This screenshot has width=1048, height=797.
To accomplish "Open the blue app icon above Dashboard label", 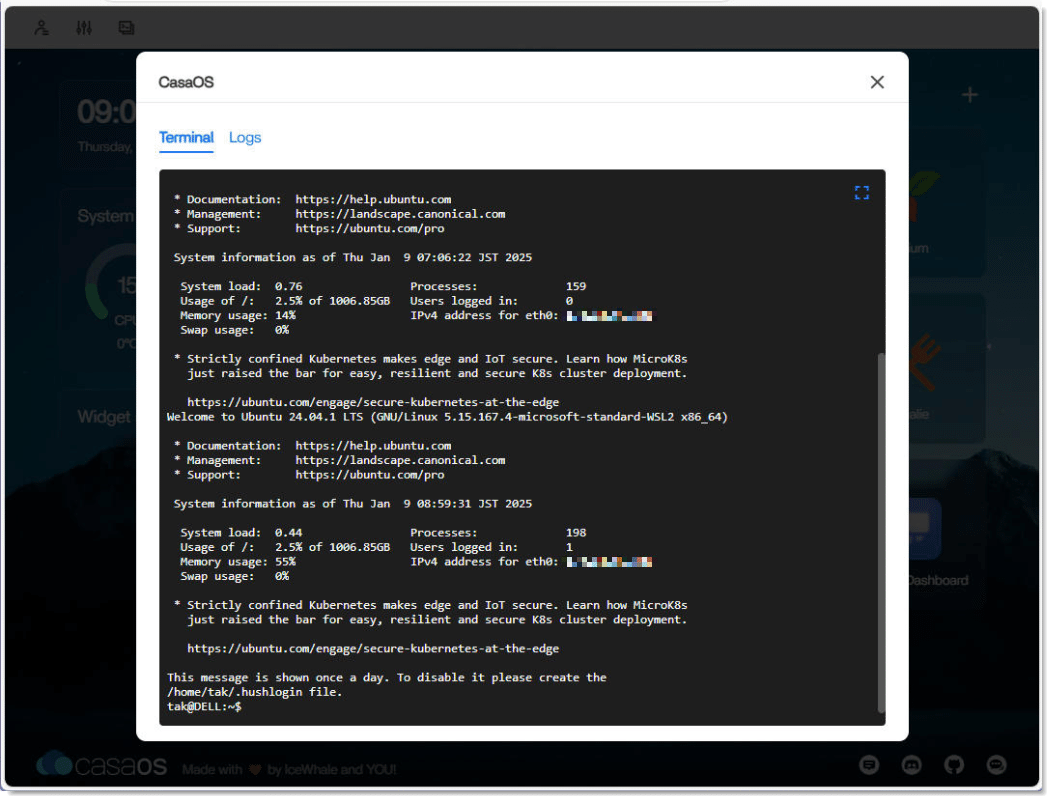I will (x=925, y=528).
